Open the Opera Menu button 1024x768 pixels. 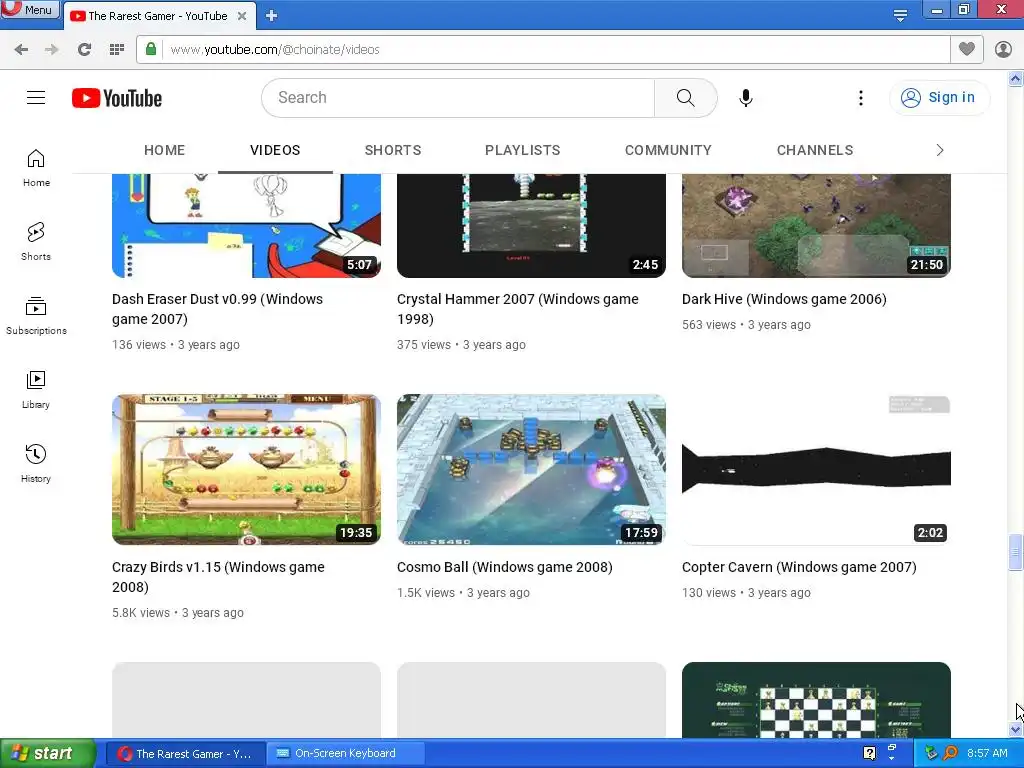pyautogui.click(x=30, y=10)
